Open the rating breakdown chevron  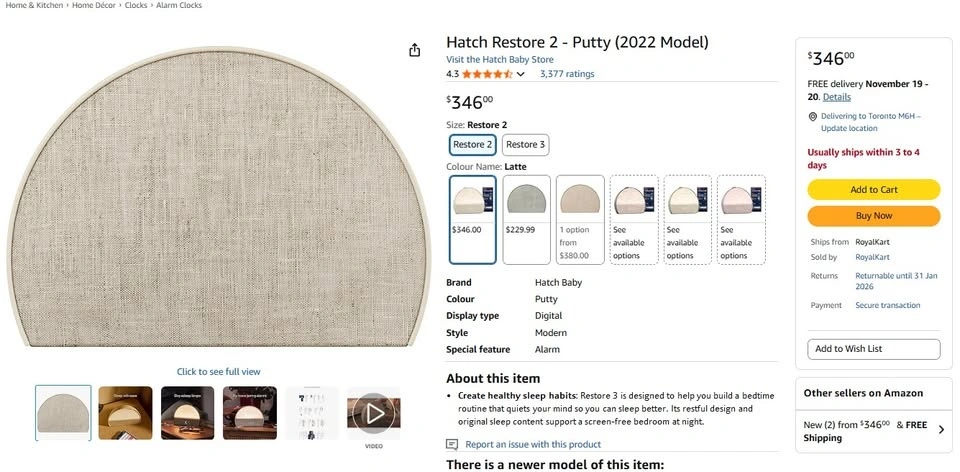point(520,74)
